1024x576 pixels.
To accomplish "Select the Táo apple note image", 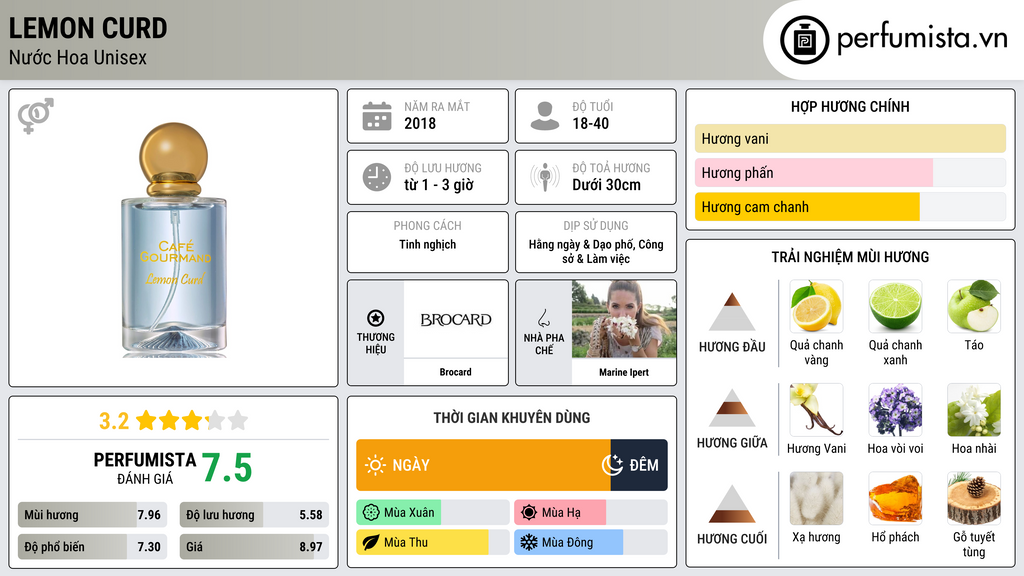I will tap(974, 306).
